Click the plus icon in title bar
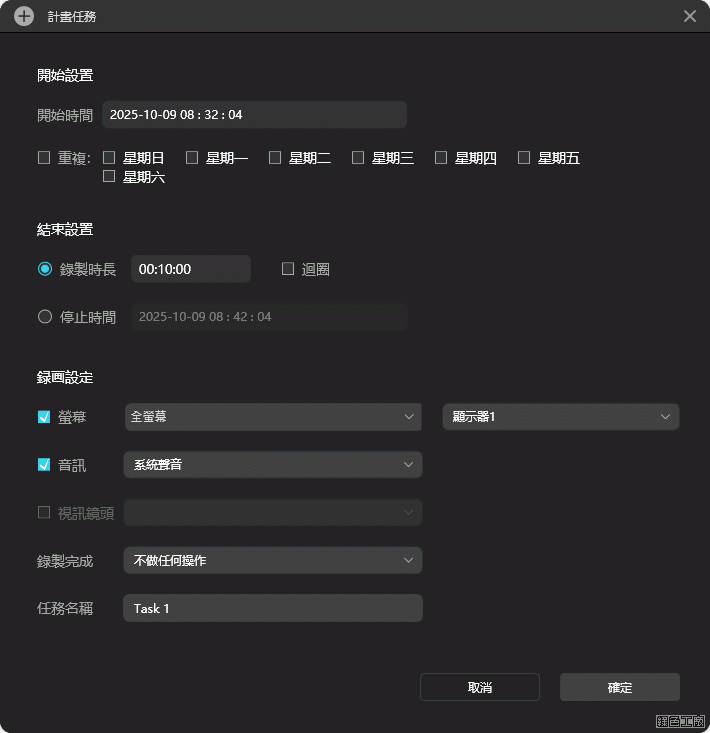The height and width of the screenshot is (733, 710). point(24,17)
